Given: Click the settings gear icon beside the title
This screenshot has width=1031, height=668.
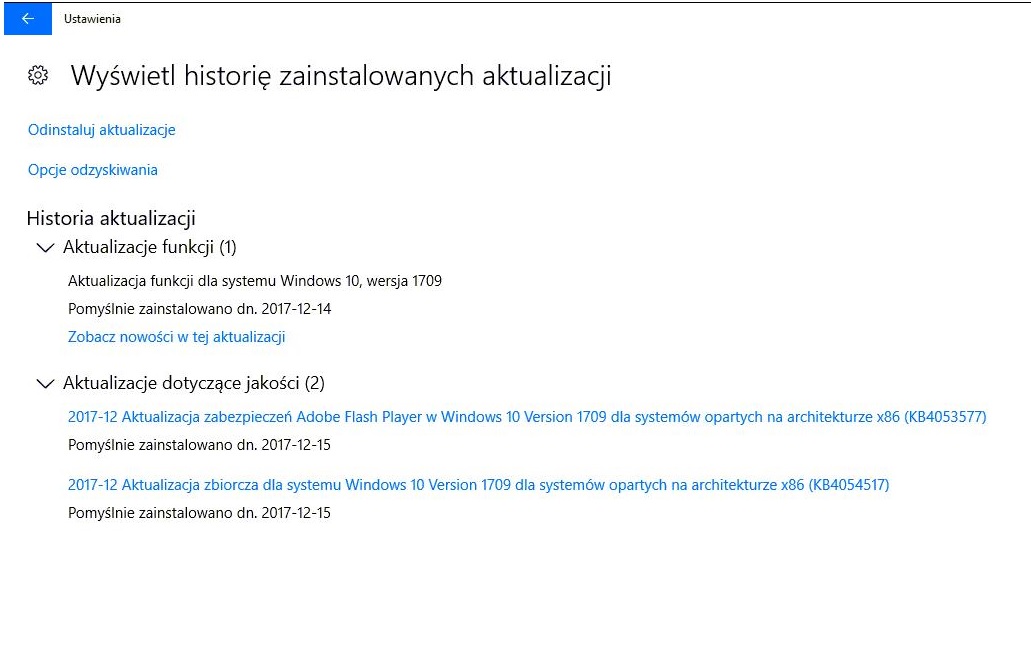Looking at the screenshot, I should tap(38, 76).
